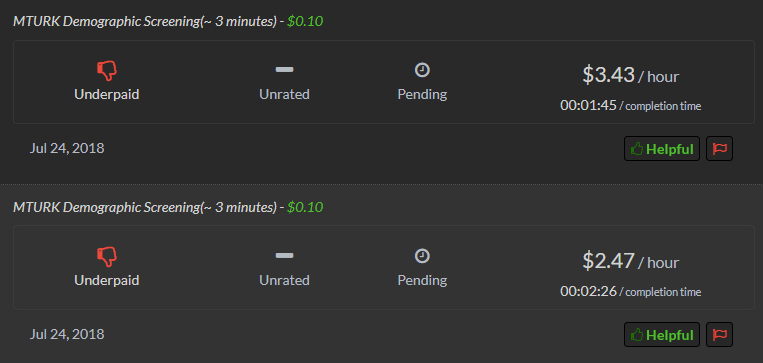763x363 pixels.
Task: Click the $2.47 / hour rate
Action: [631, 261]
